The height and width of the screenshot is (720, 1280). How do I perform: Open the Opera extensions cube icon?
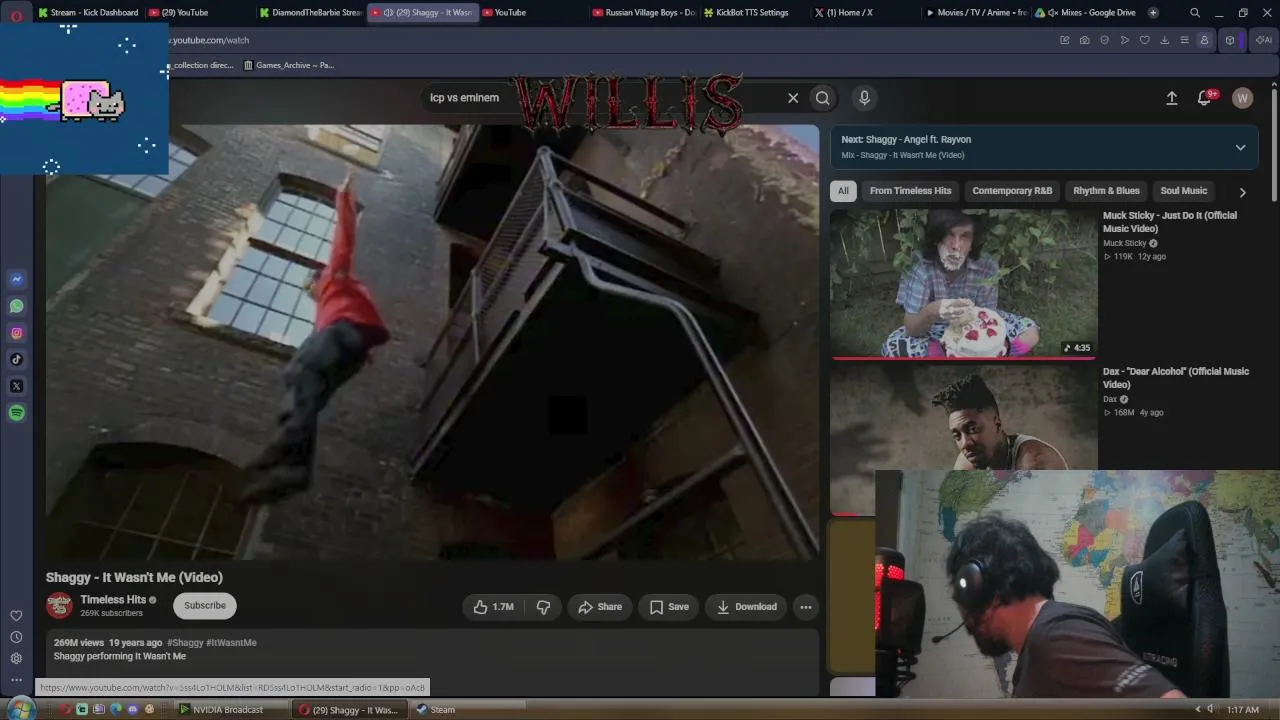click(1231, 40)
